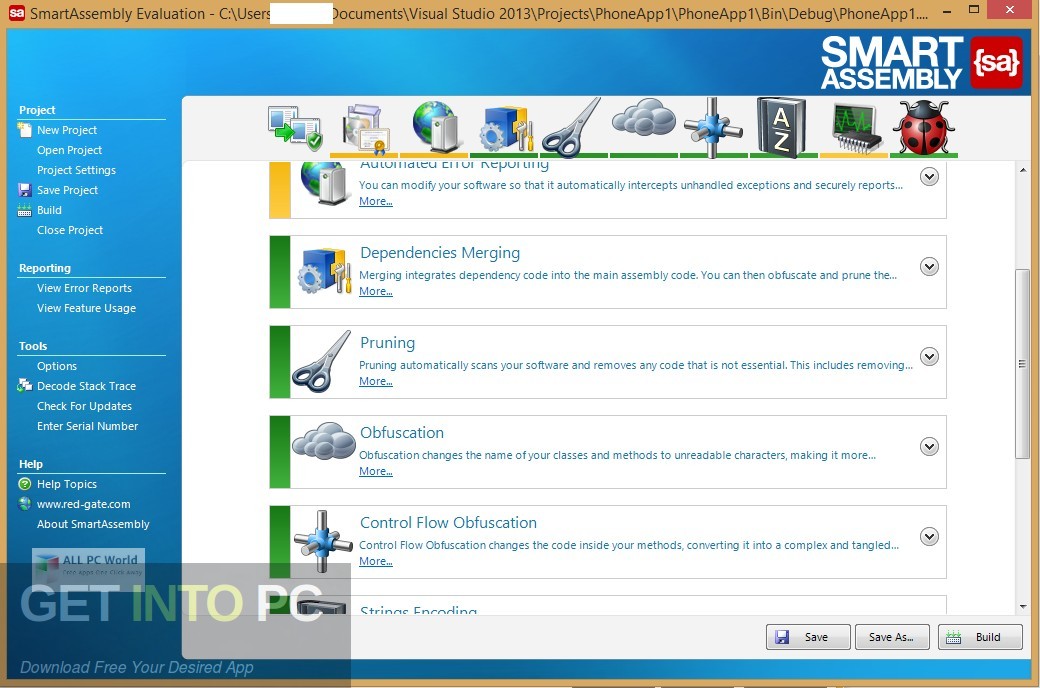Click the Build button at bottom right
The width and height of the screenshot is (1040, 688).
pos(980,637)
